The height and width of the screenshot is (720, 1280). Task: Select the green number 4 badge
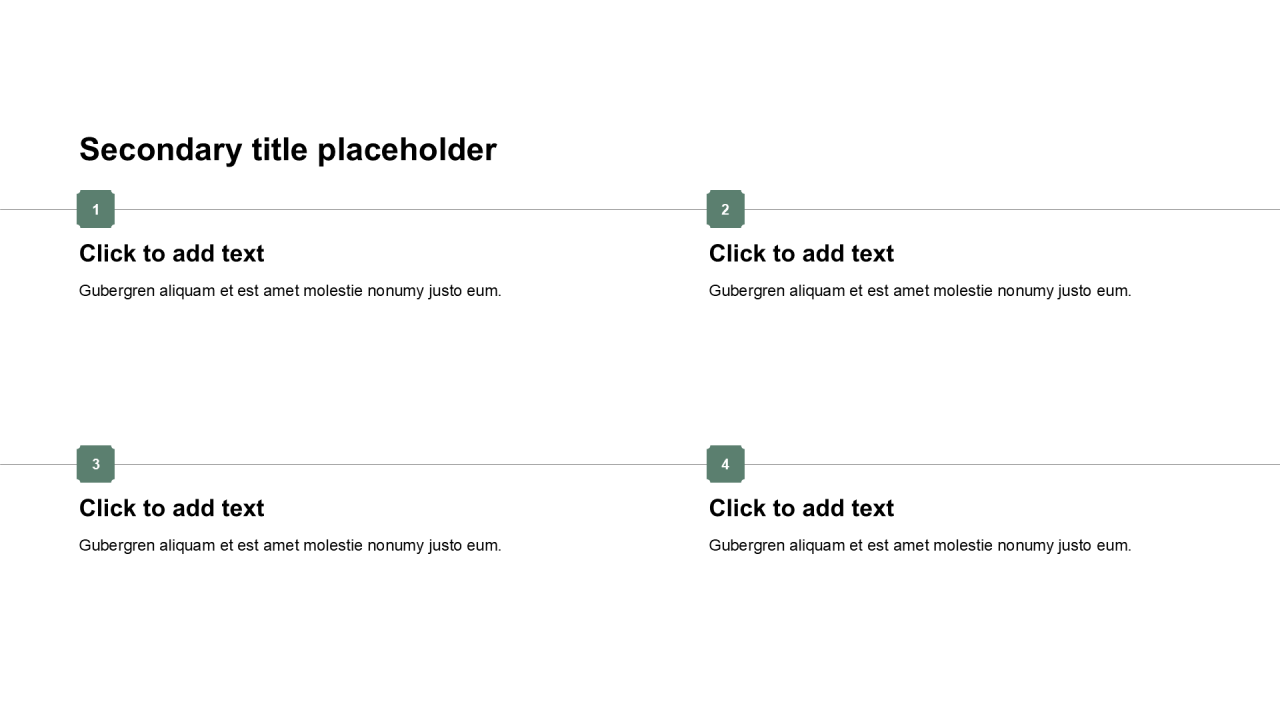[725, 464]
